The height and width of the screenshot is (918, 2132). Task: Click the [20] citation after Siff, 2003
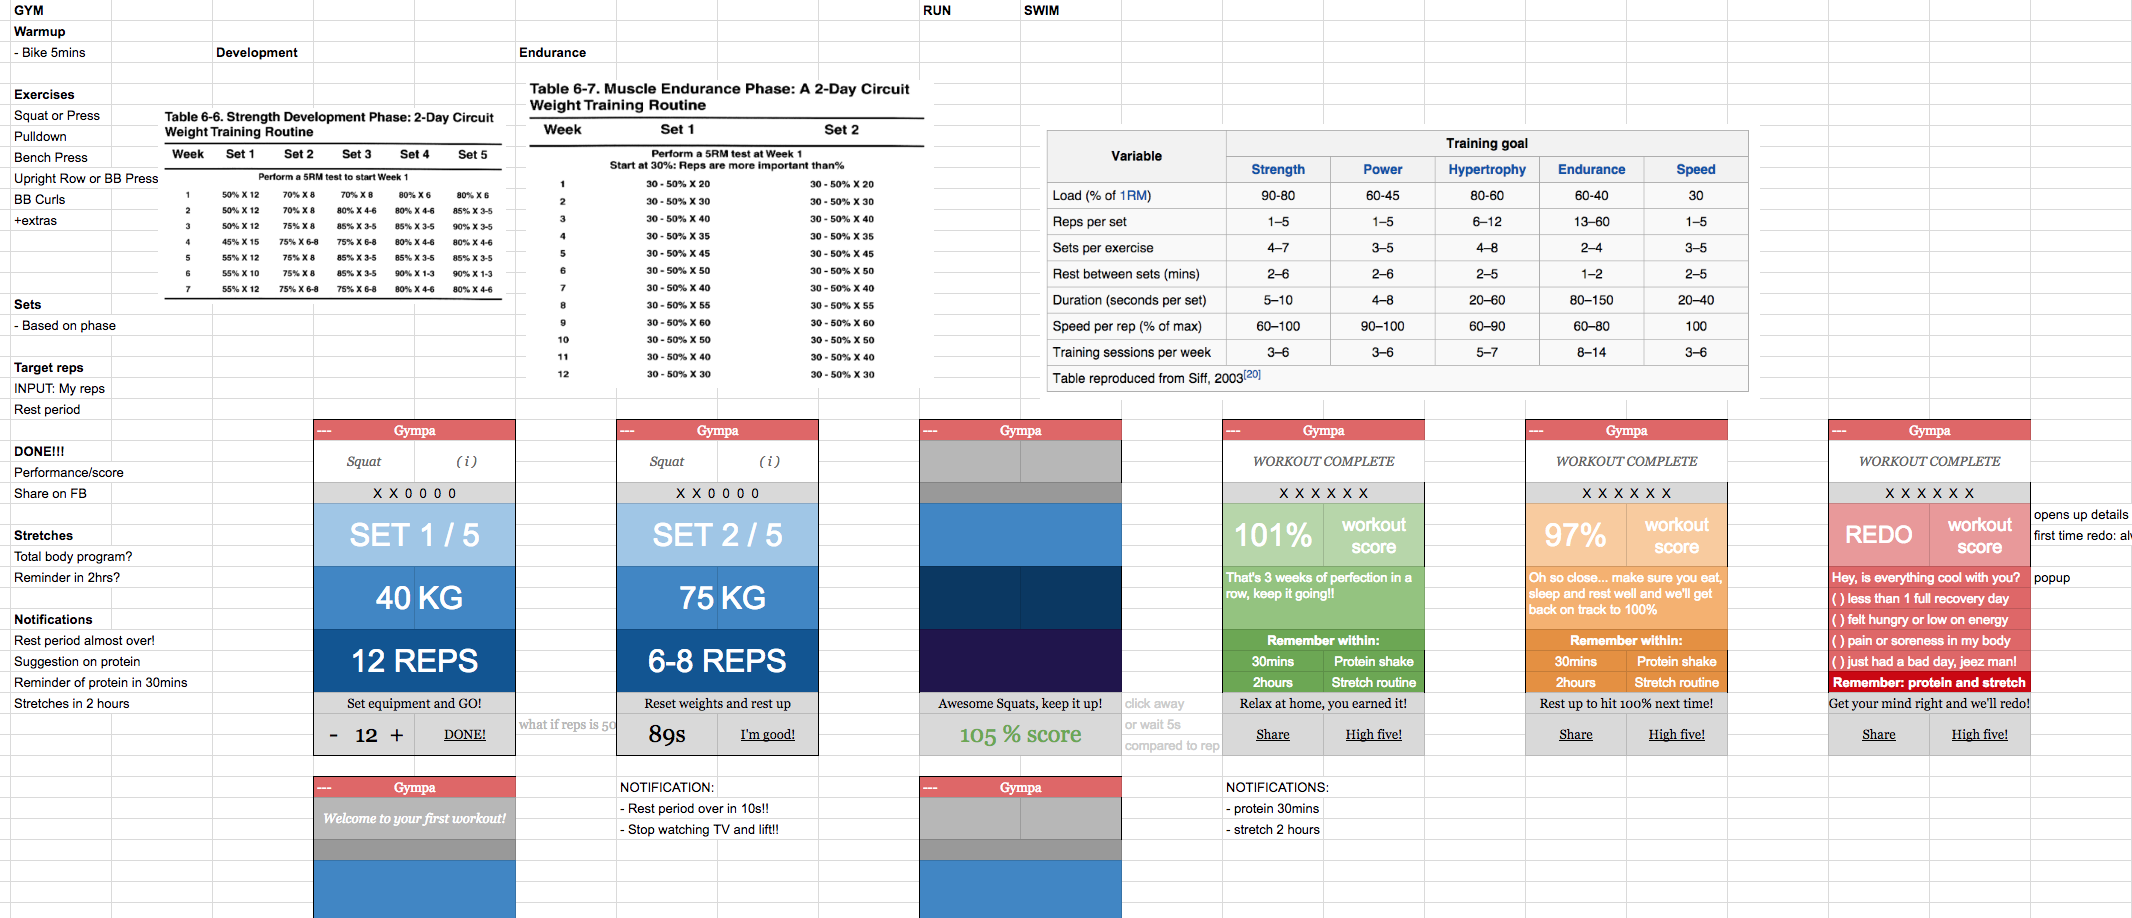1252,374
